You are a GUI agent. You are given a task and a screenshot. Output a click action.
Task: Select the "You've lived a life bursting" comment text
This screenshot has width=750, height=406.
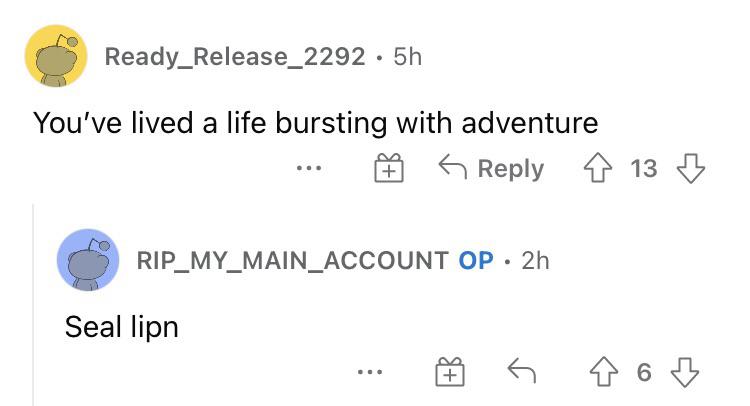tap(315, 123)
